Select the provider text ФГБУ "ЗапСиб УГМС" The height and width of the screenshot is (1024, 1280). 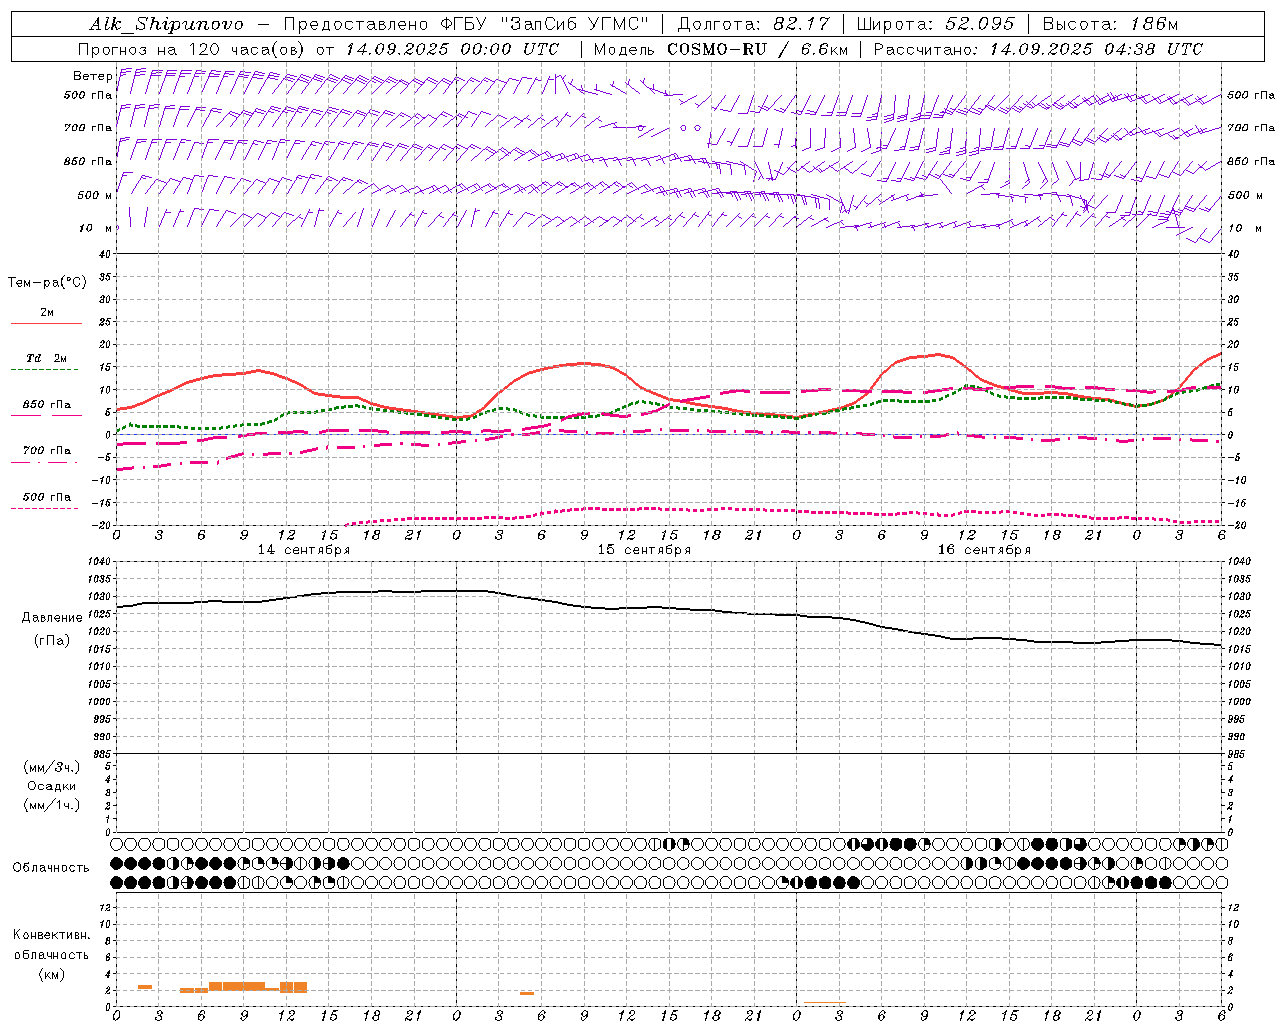545,25
